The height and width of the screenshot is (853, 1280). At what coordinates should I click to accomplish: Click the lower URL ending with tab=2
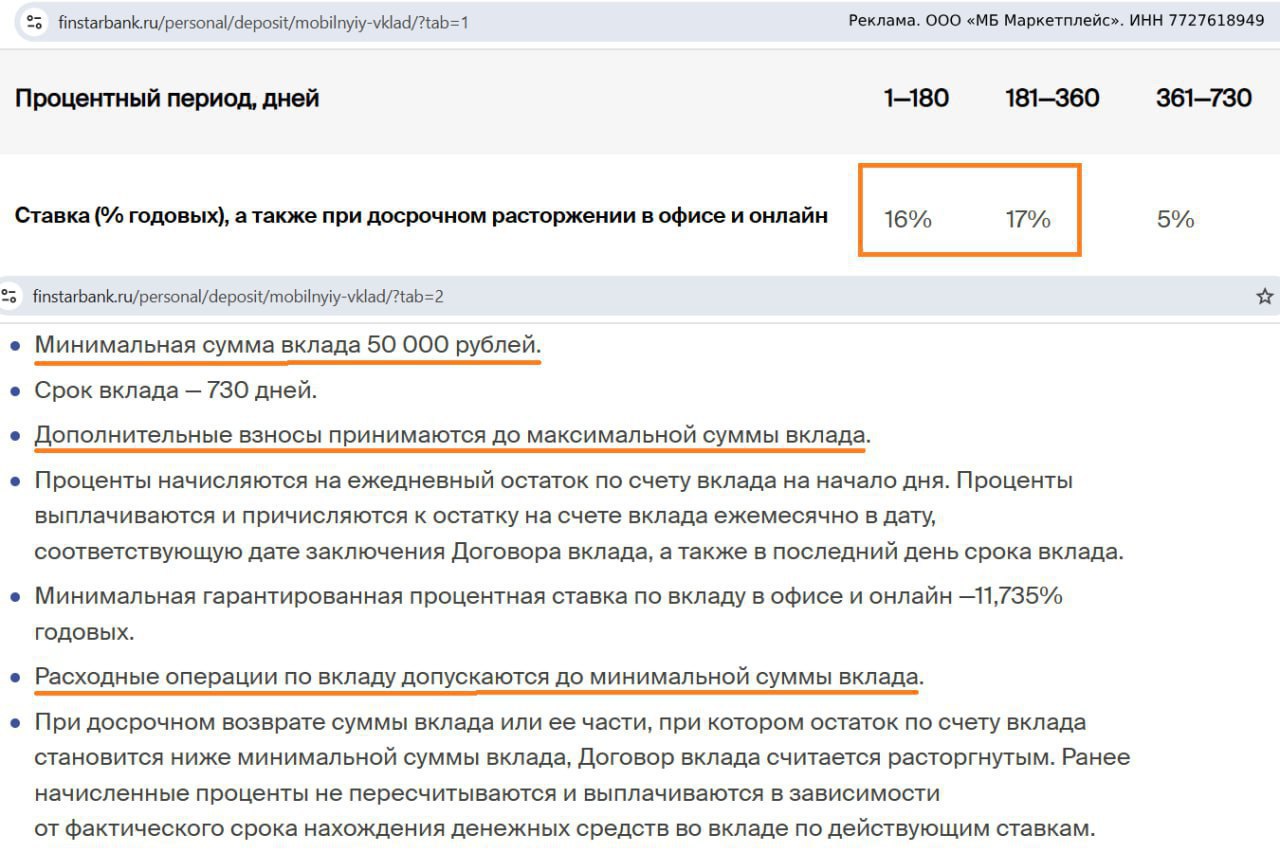(x=238, y=297)
